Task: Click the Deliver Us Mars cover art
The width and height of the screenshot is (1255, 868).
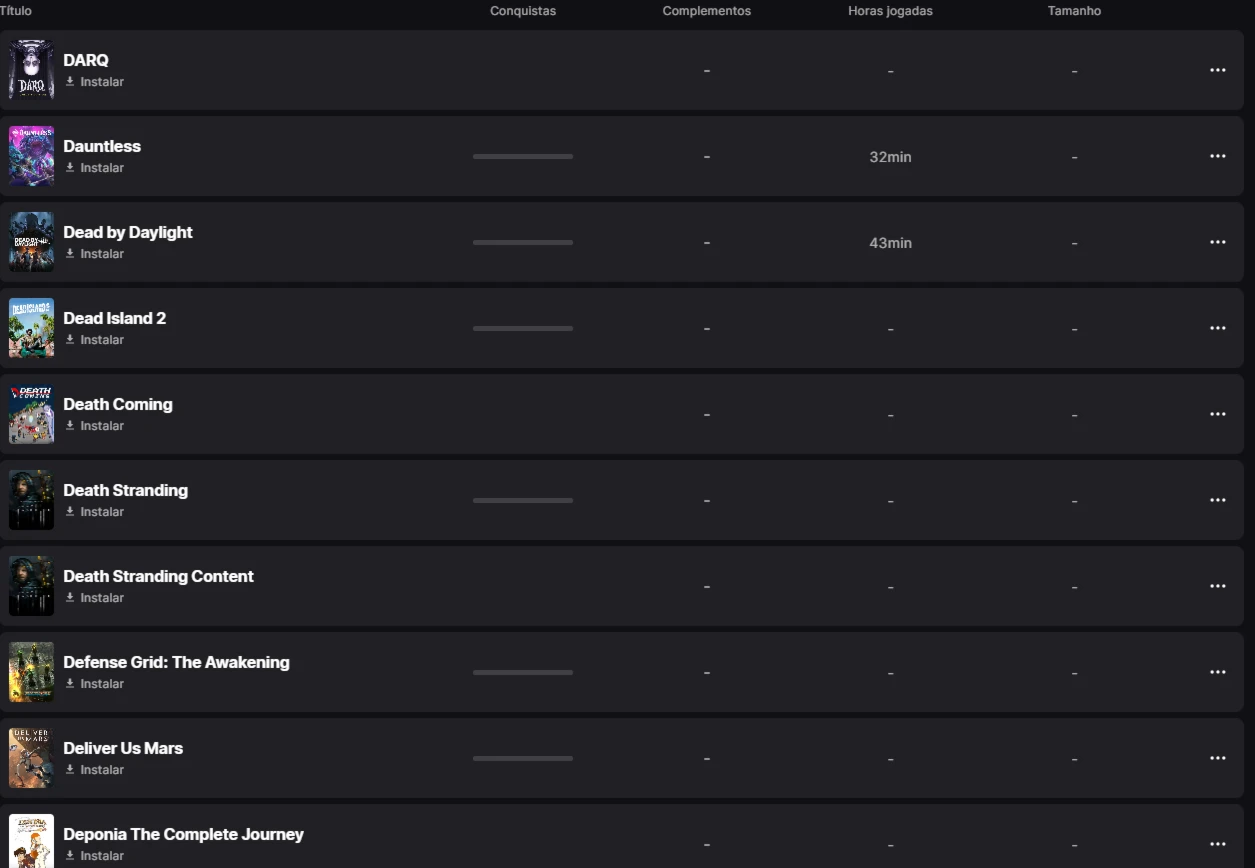Action: pos(31,758)
